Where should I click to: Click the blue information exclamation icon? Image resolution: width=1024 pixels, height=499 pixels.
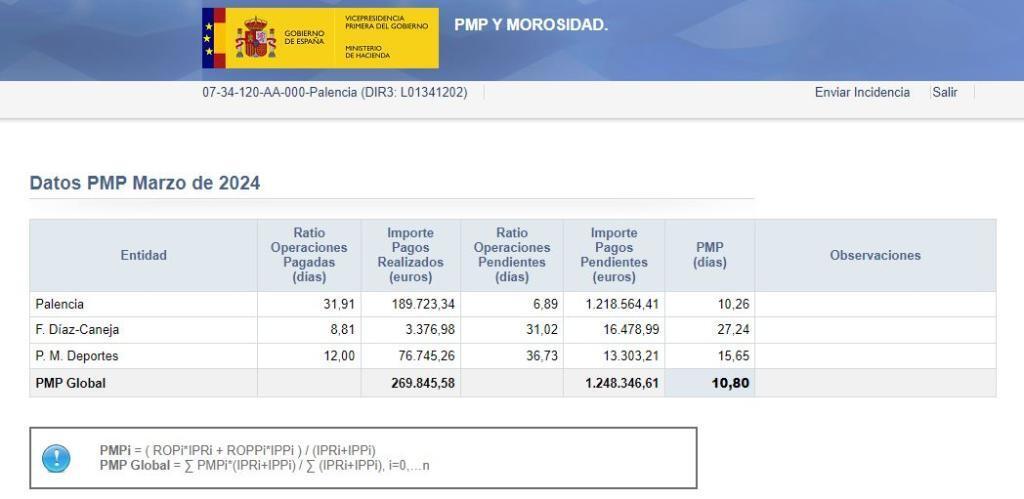coord(56,458)
